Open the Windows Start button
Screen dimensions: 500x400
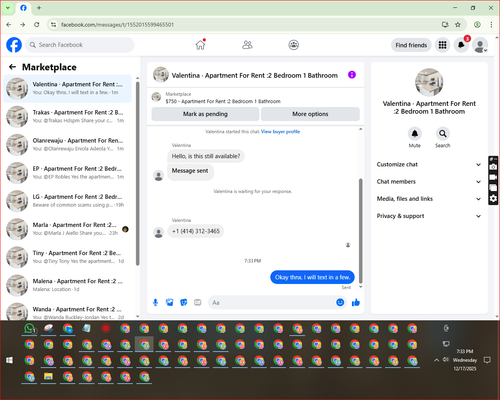9,360
